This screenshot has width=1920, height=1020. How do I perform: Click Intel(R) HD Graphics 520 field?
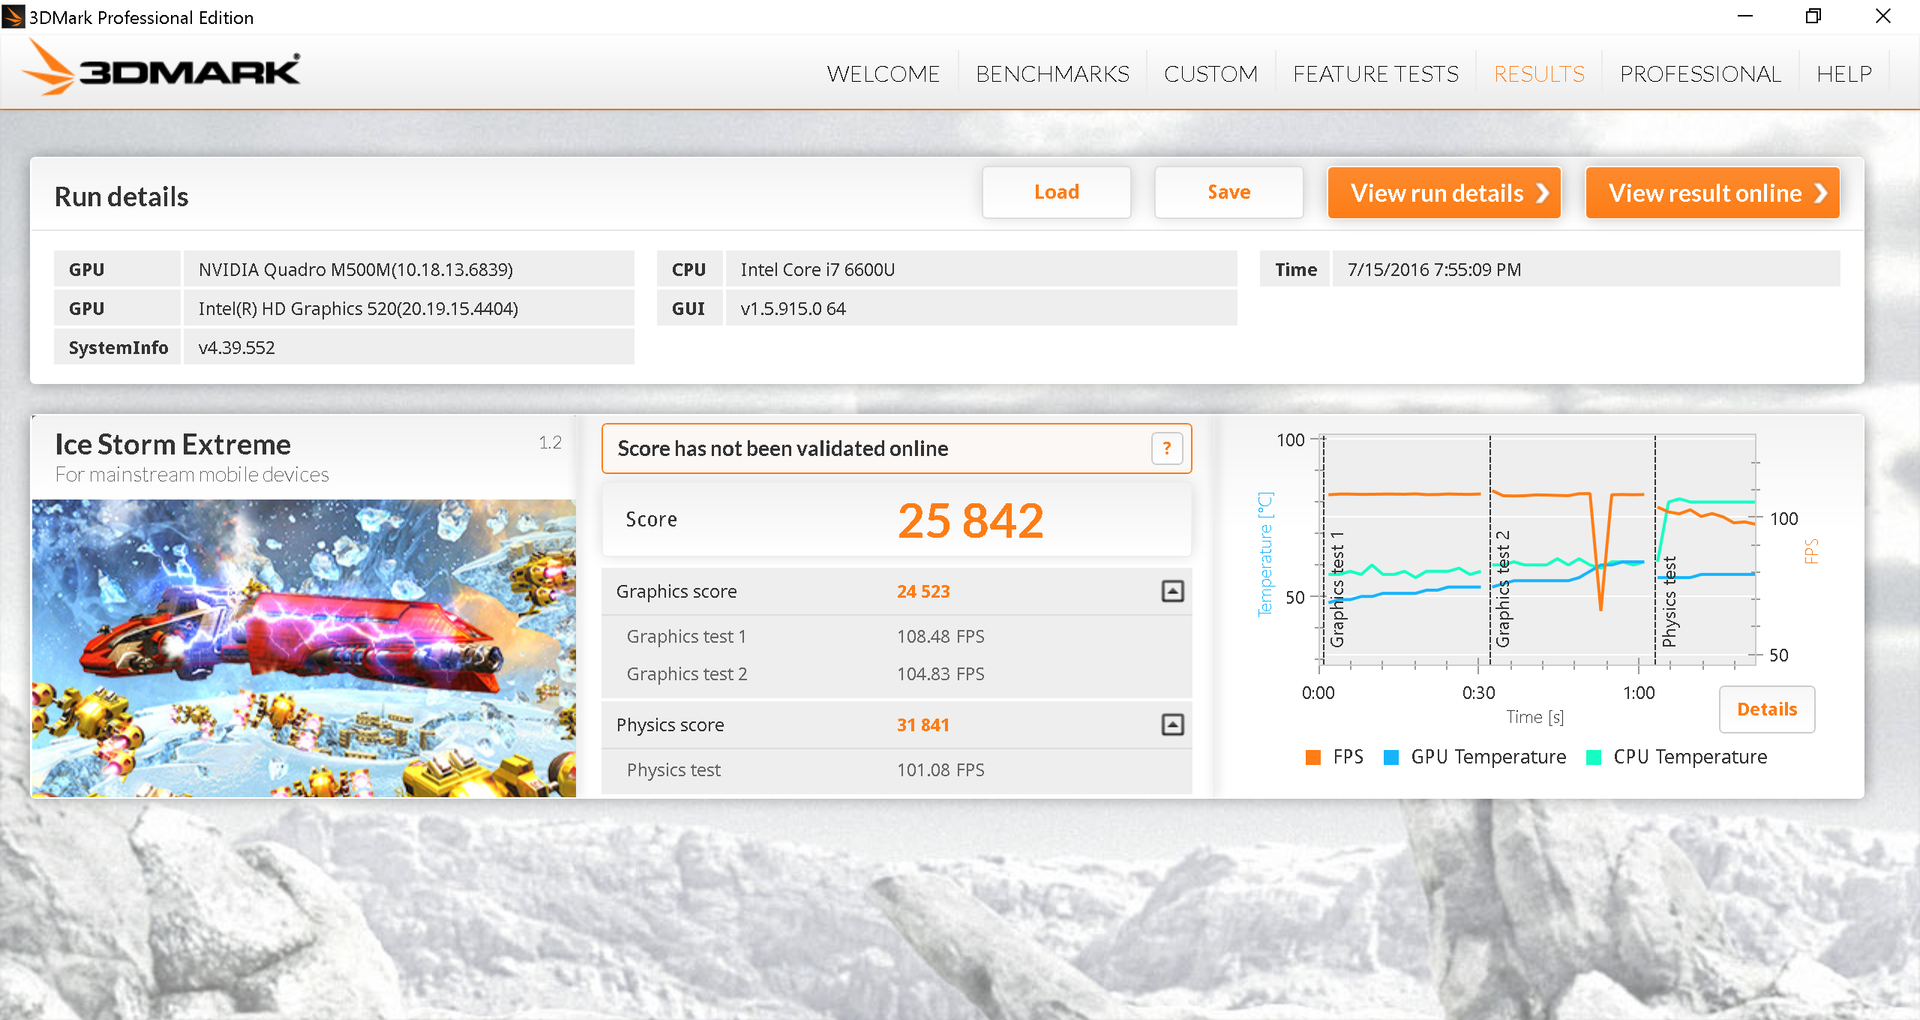coord(409,308)
